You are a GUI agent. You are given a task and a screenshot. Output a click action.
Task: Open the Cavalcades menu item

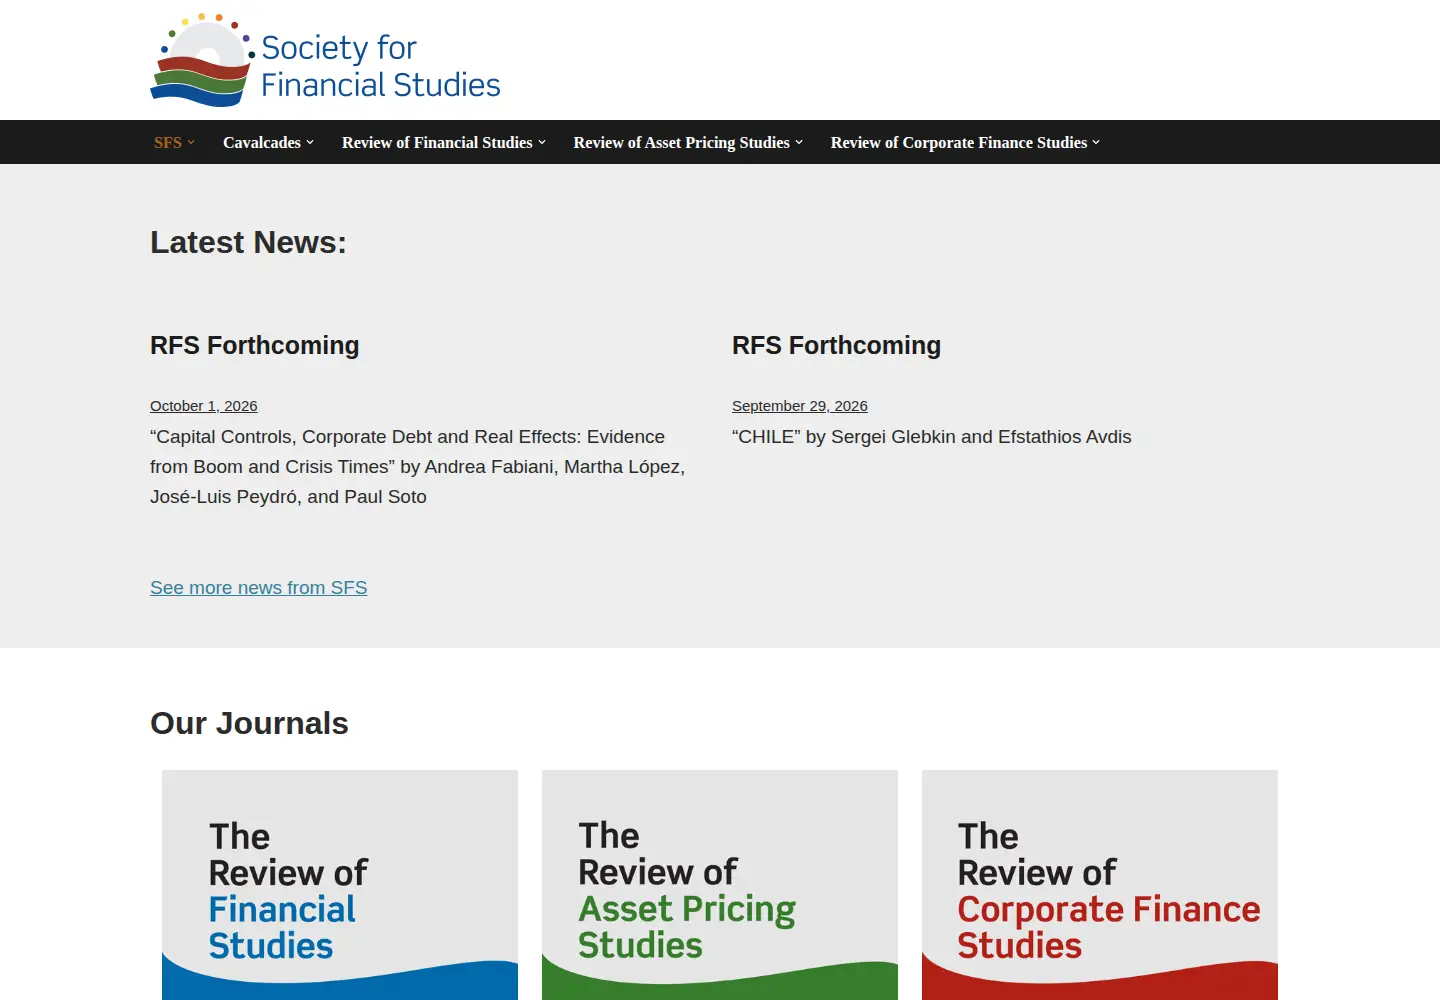[x=262, y=142]
